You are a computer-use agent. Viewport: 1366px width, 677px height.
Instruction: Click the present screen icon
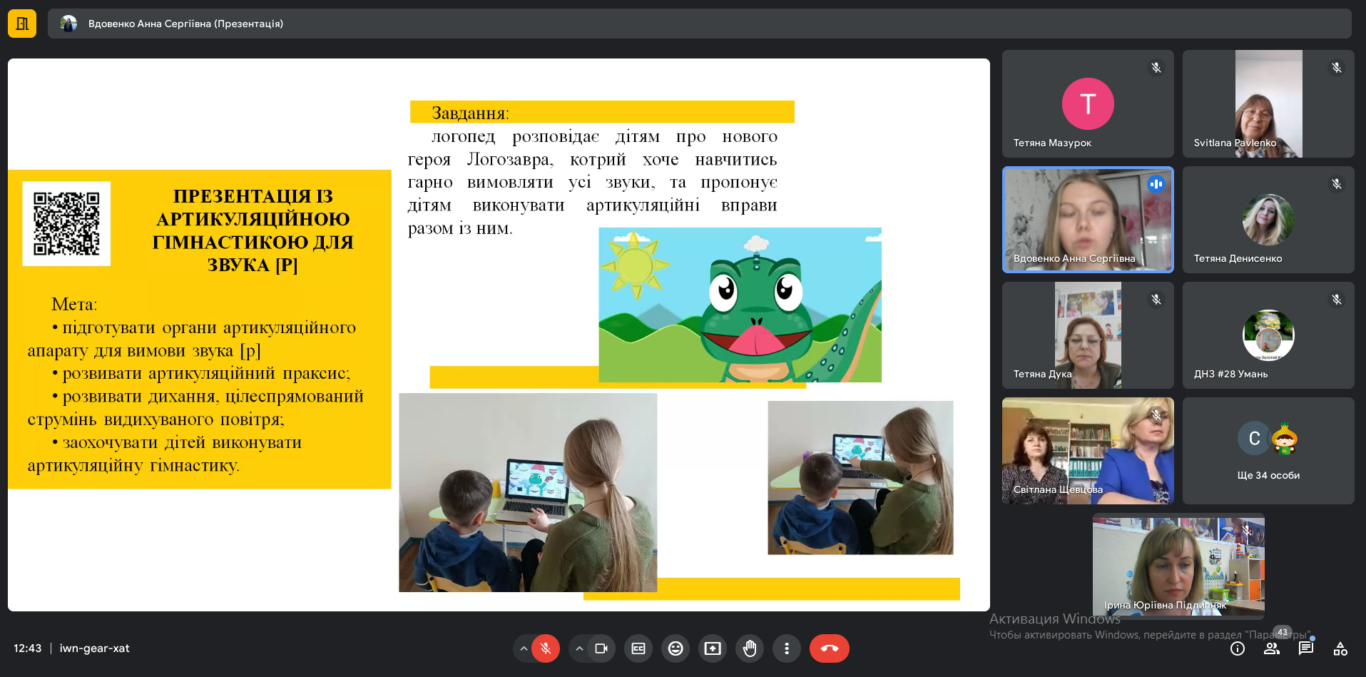712,648
